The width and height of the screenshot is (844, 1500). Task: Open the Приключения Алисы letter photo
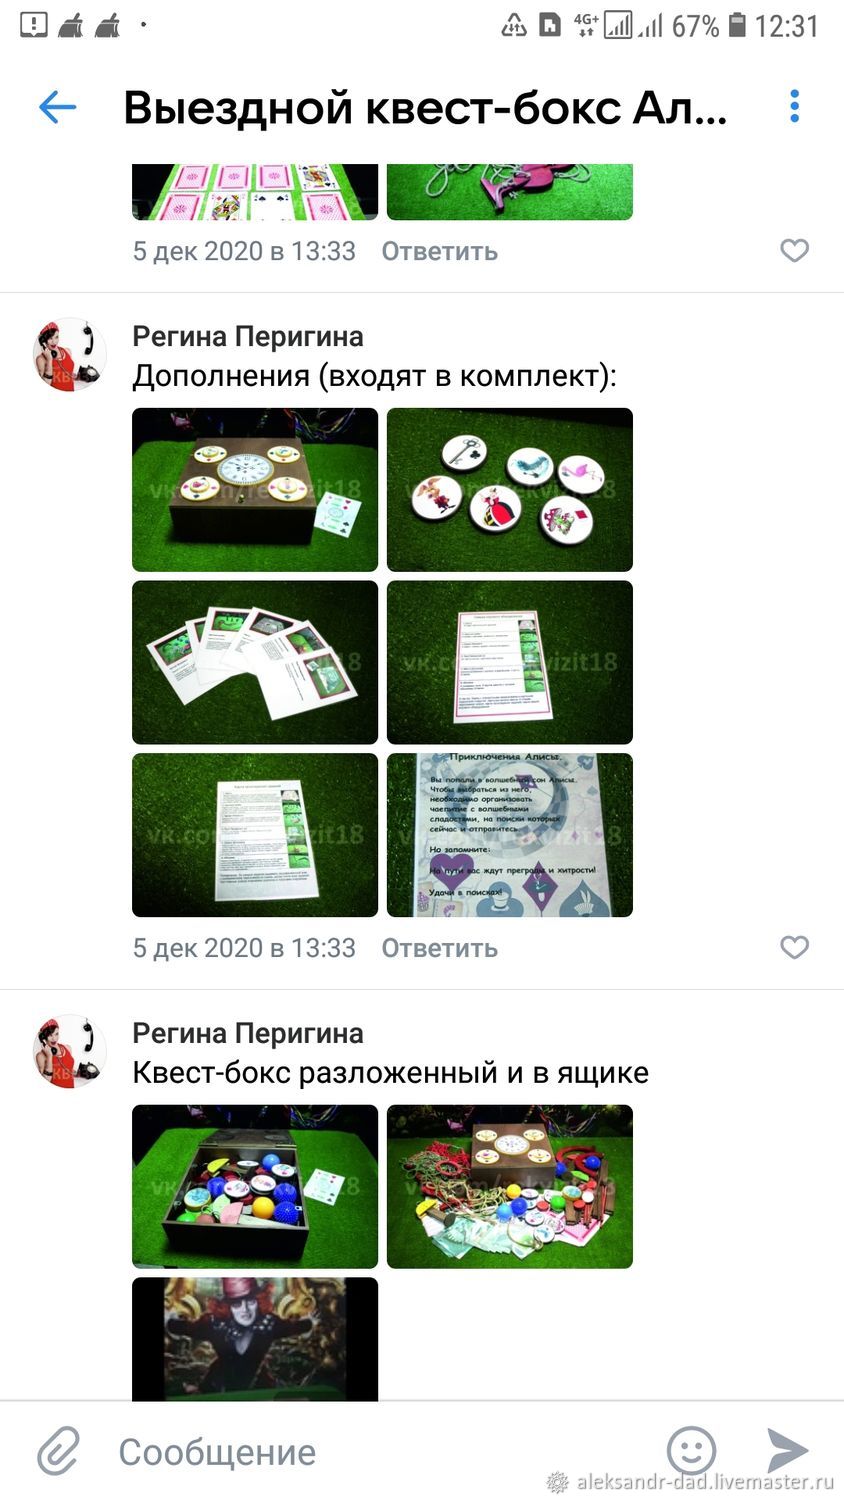pos(510,835)
